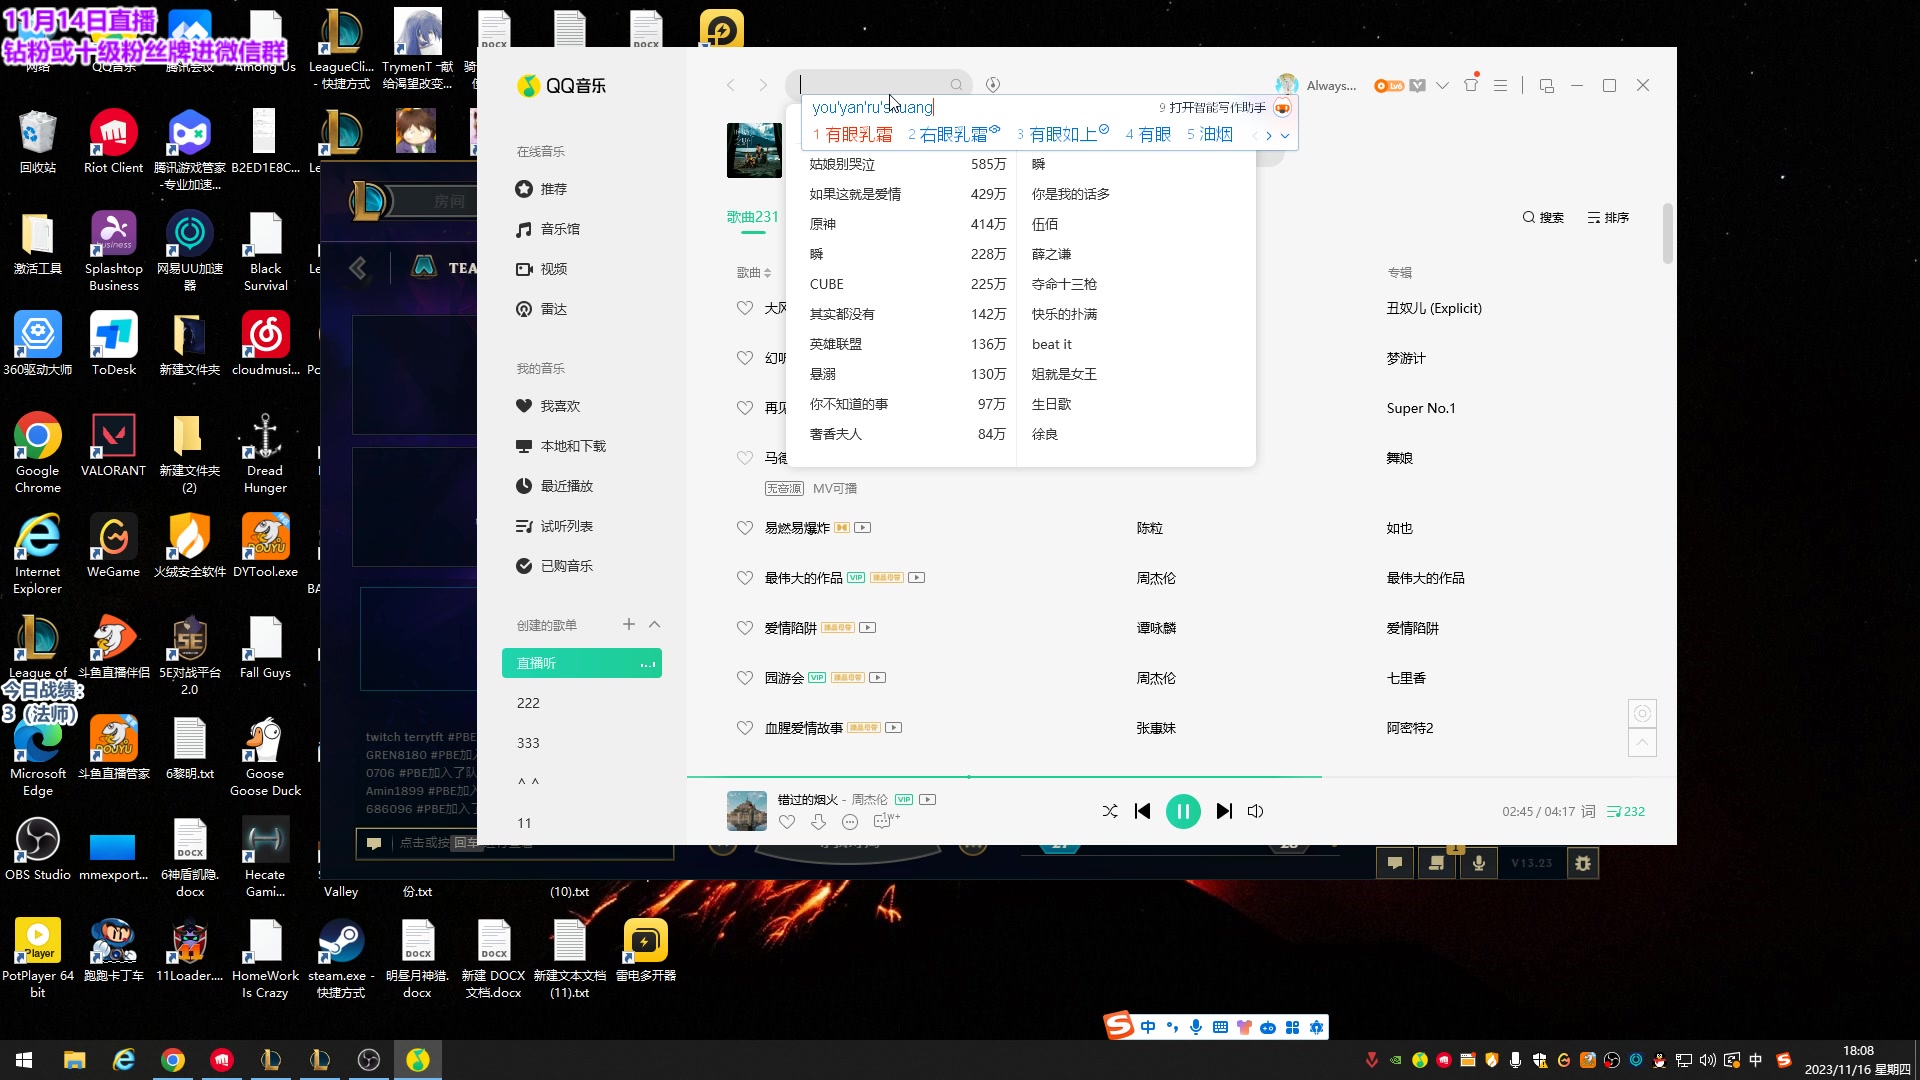The height and width of the screenshot is (1080, 1920).
Task: Open Google Chrome from the taskbar
Action: click(173, 1060)
